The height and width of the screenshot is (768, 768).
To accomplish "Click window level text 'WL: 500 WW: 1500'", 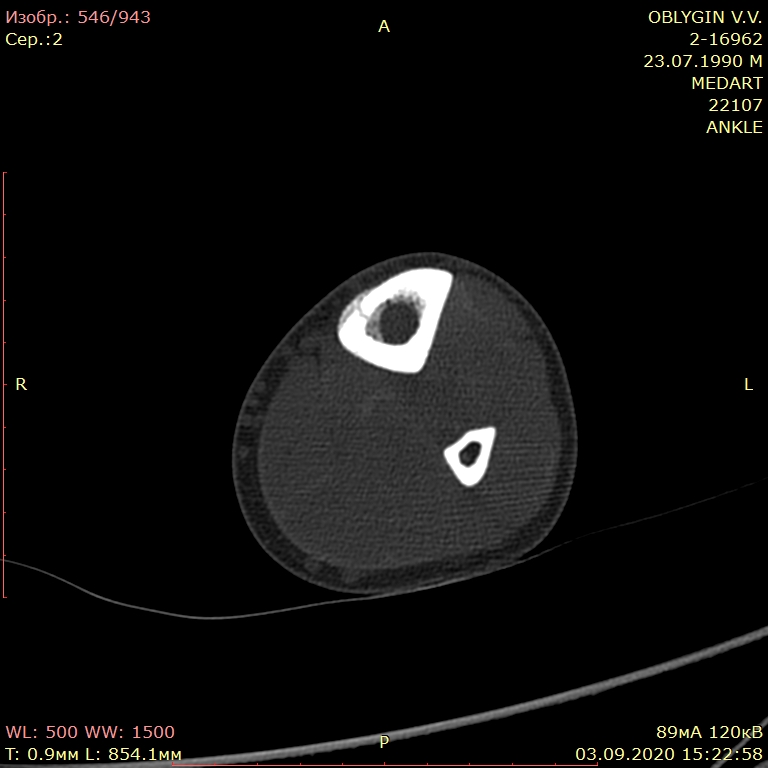I will [90, 732].
